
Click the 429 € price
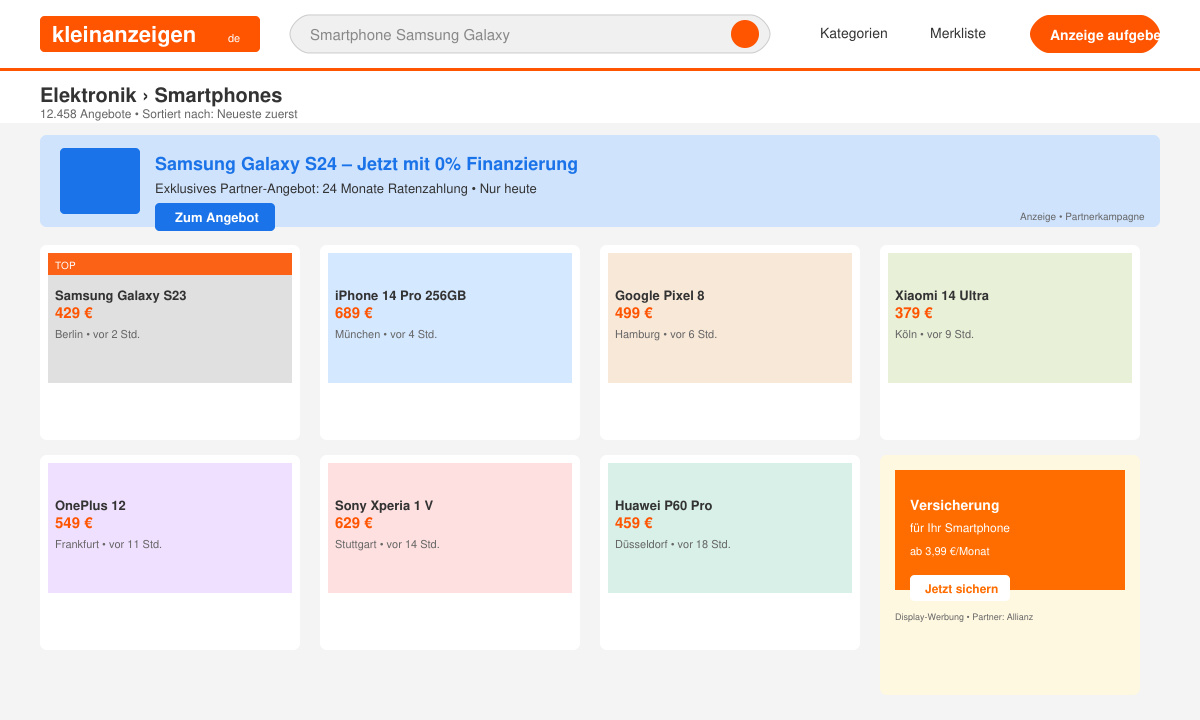74,313
